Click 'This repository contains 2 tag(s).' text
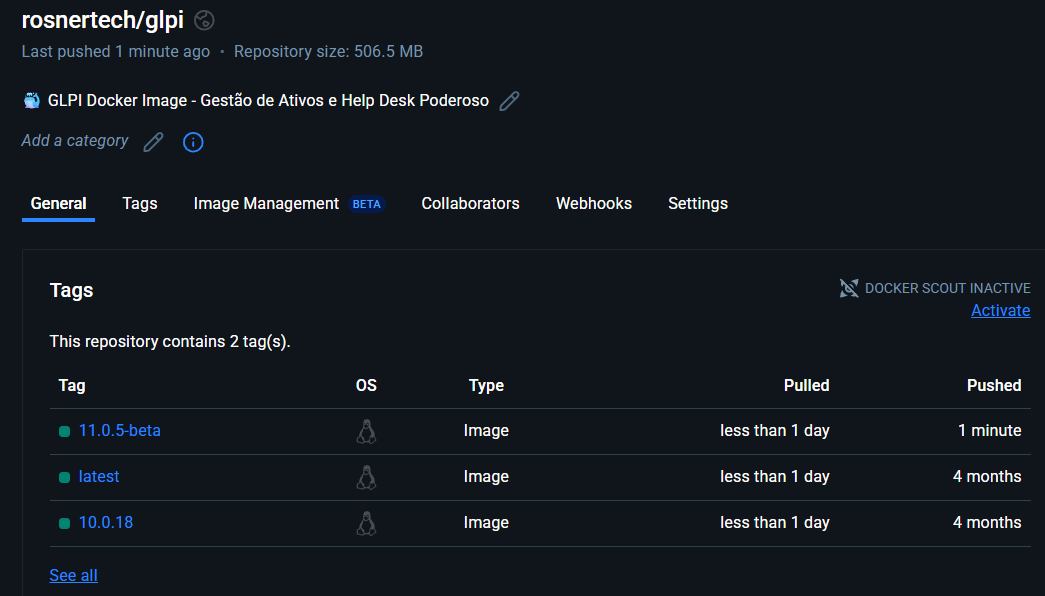This screenshot has width=1045, height=596. (170, 341)
